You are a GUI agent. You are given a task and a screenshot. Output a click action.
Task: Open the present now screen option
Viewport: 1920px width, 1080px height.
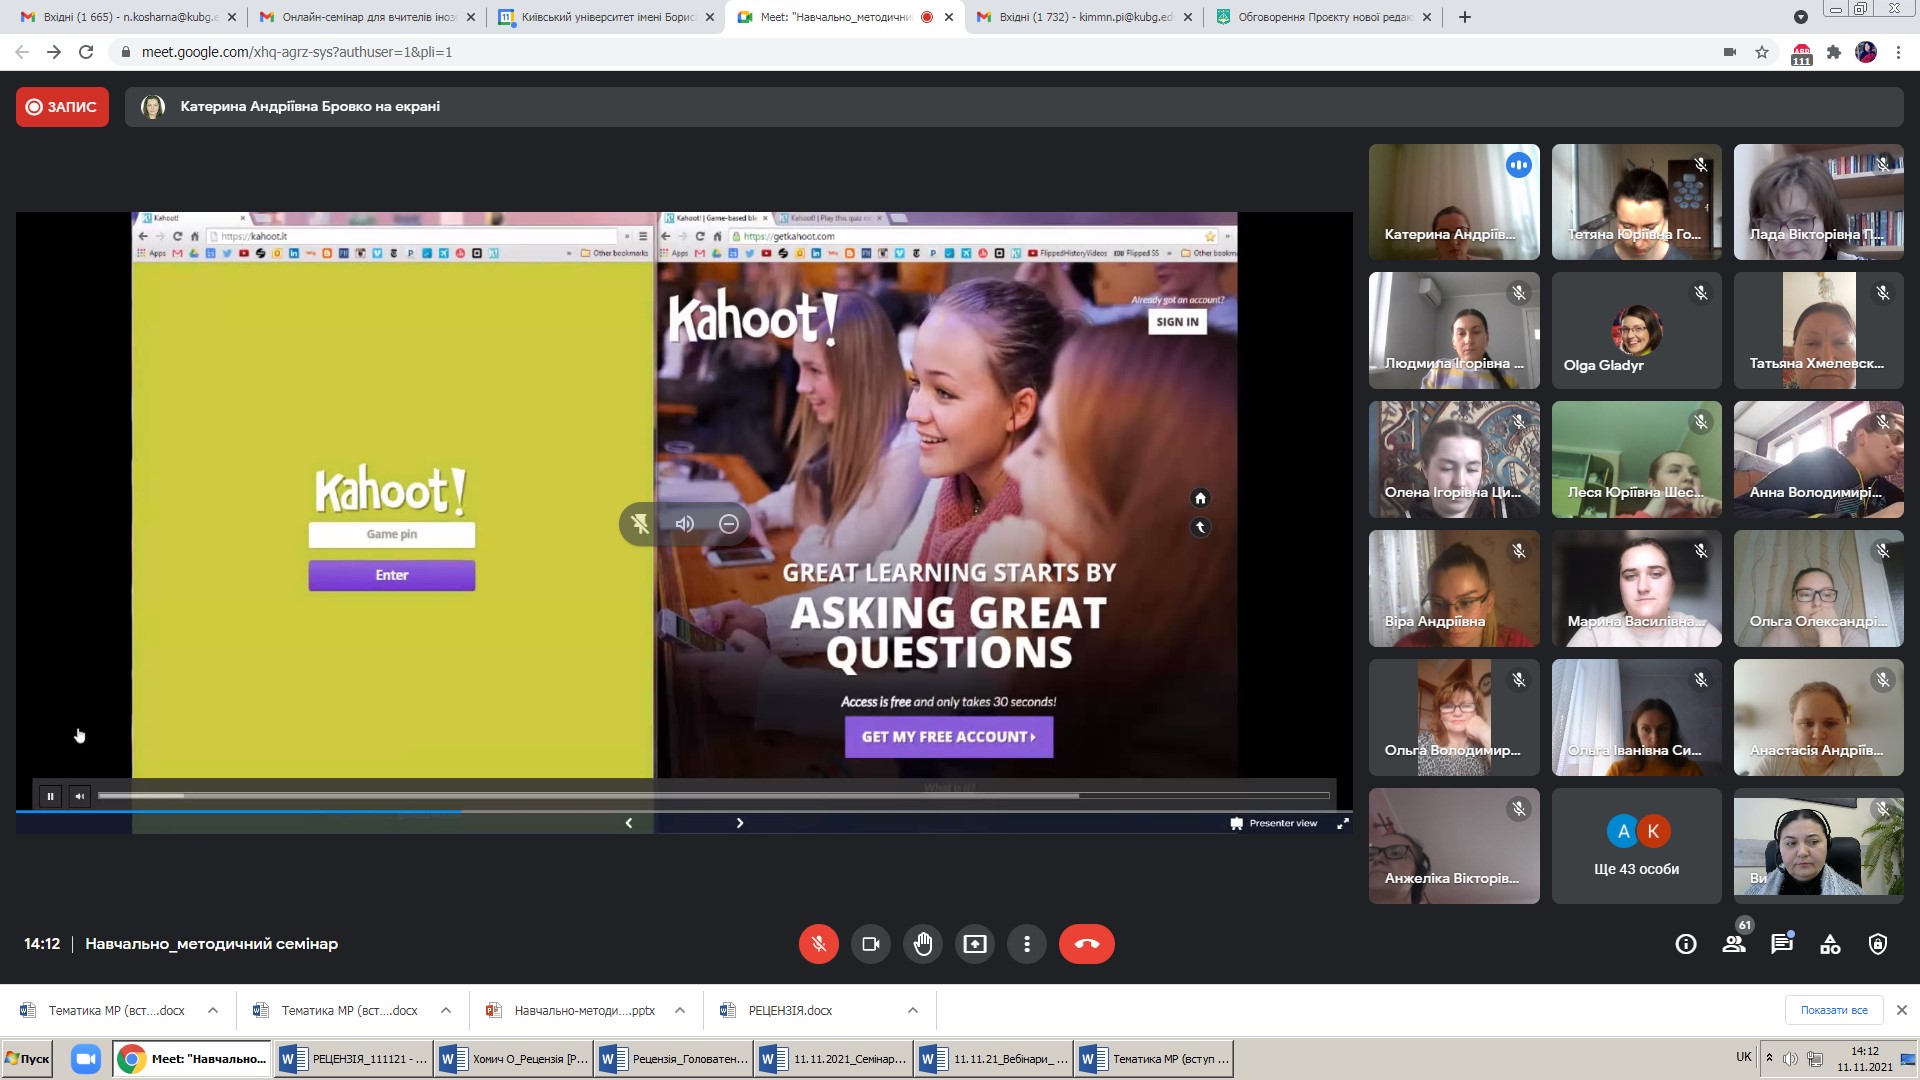point(975,944)
